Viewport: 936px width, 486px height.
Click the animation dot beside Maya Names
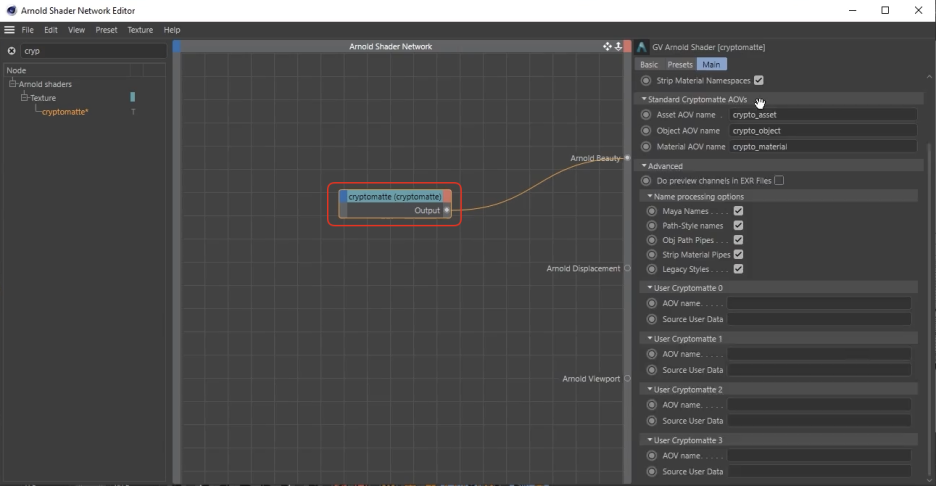651,211
